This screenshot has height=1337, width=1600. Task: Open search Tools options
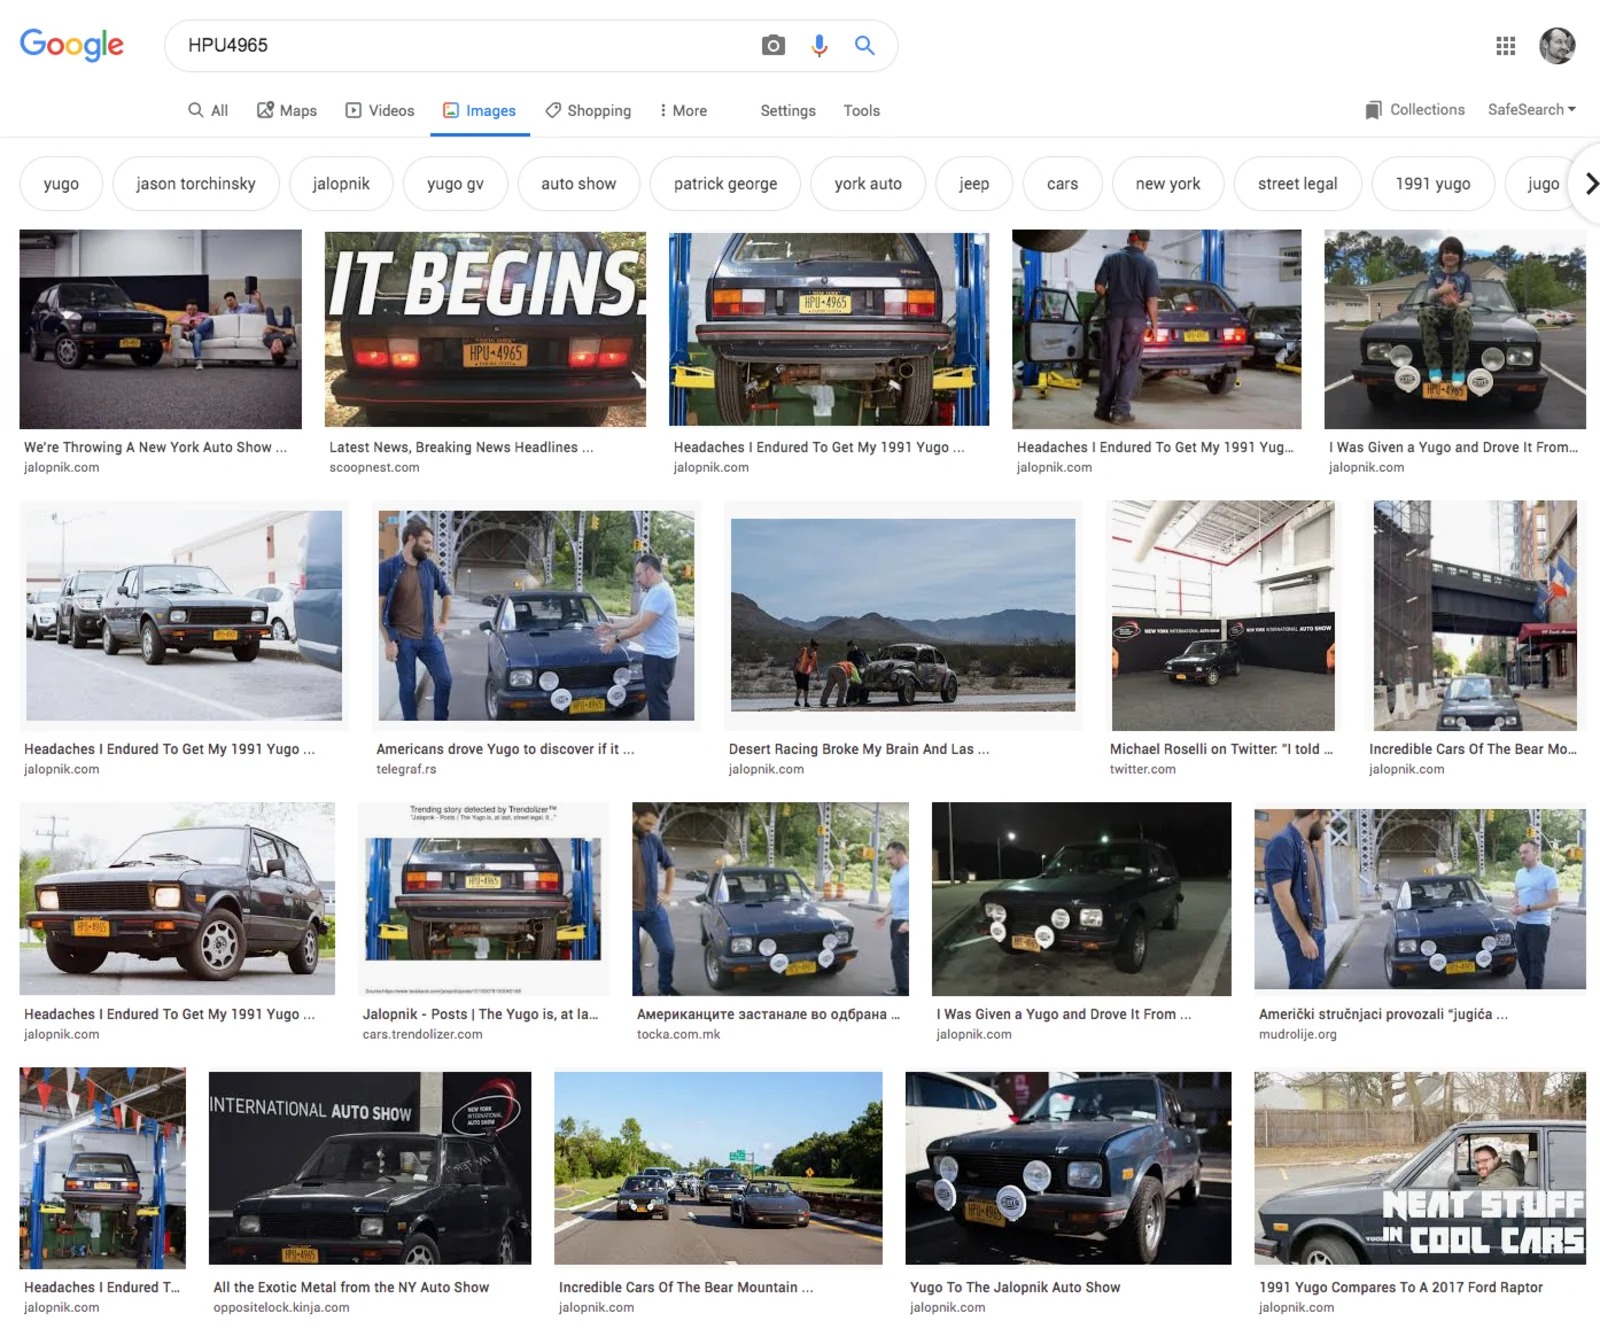click(x=861, y=110)
